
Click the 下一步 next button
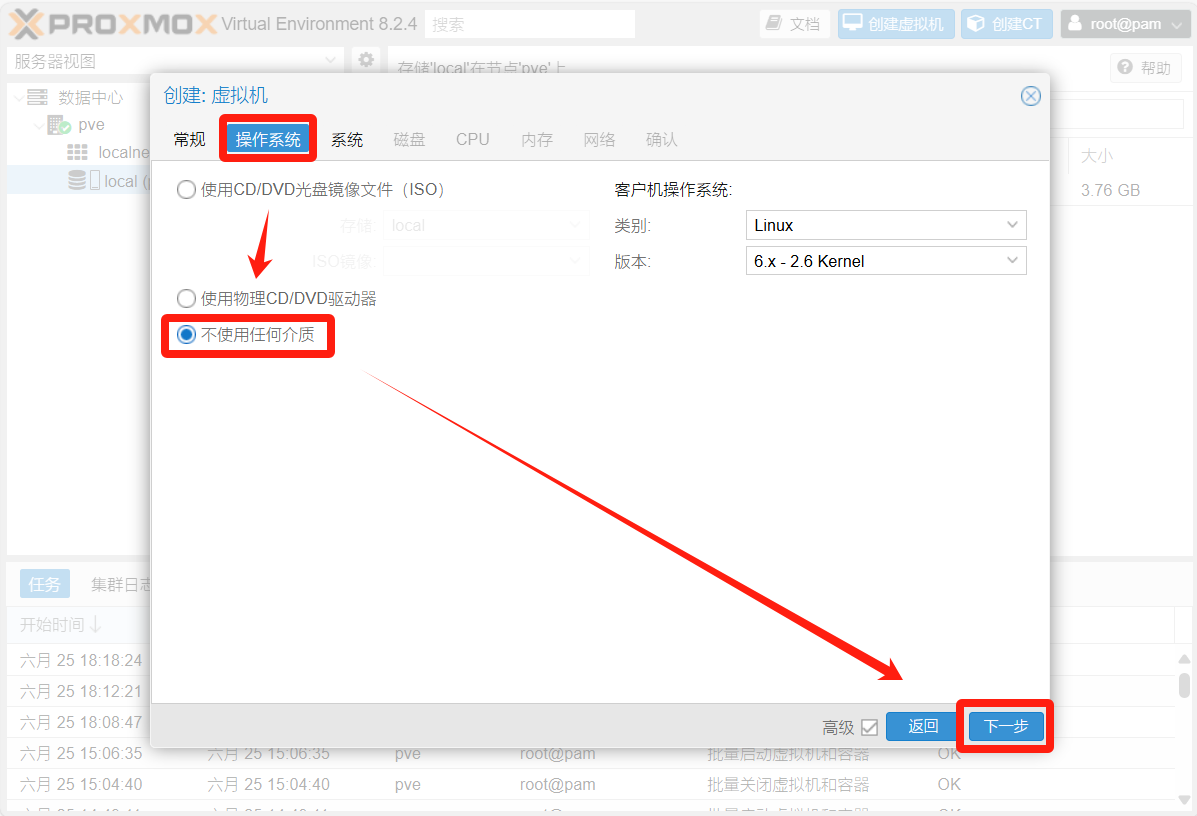pyautogui.click(x=1005, y=726)
